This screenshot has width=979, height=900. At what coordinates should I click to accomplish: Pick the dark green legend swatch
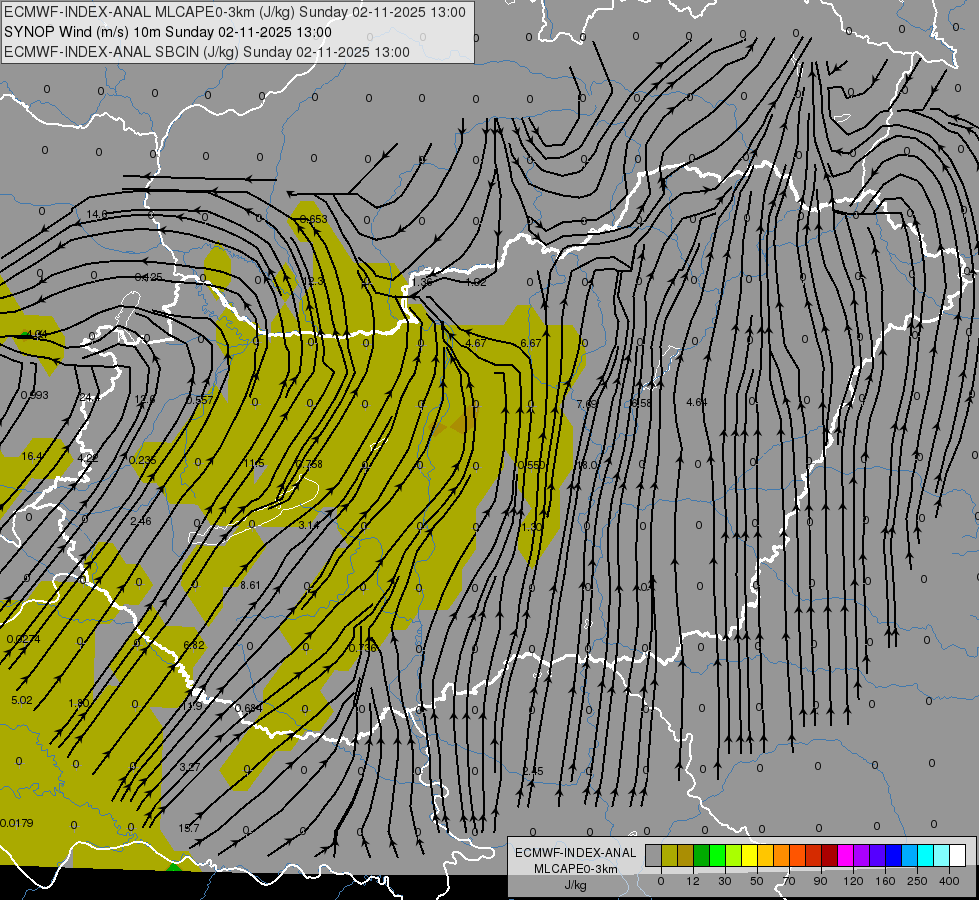[701, 856]
